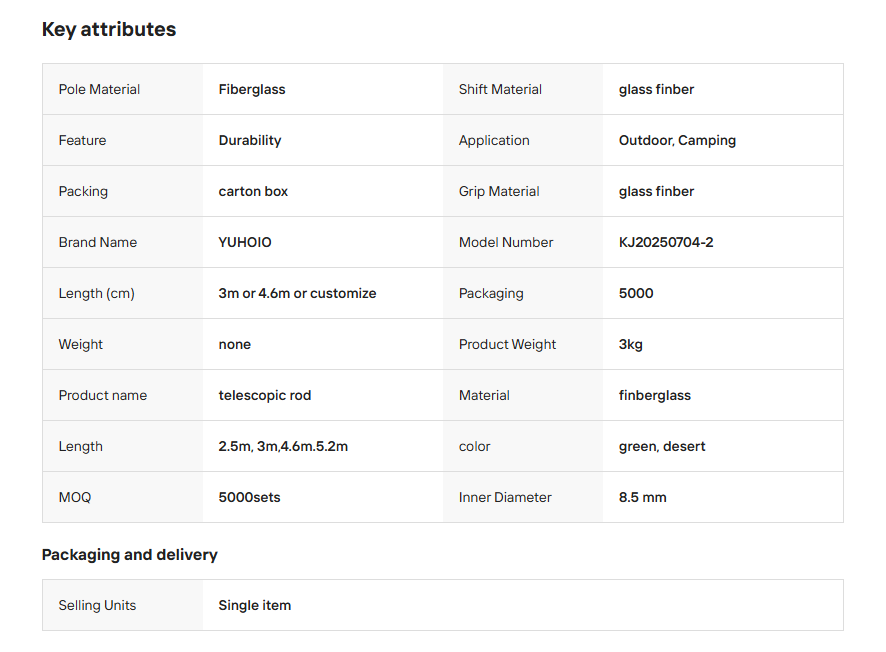Click the Packaging and delivery heading
This screenshot has width=886, height=652.
129,555
